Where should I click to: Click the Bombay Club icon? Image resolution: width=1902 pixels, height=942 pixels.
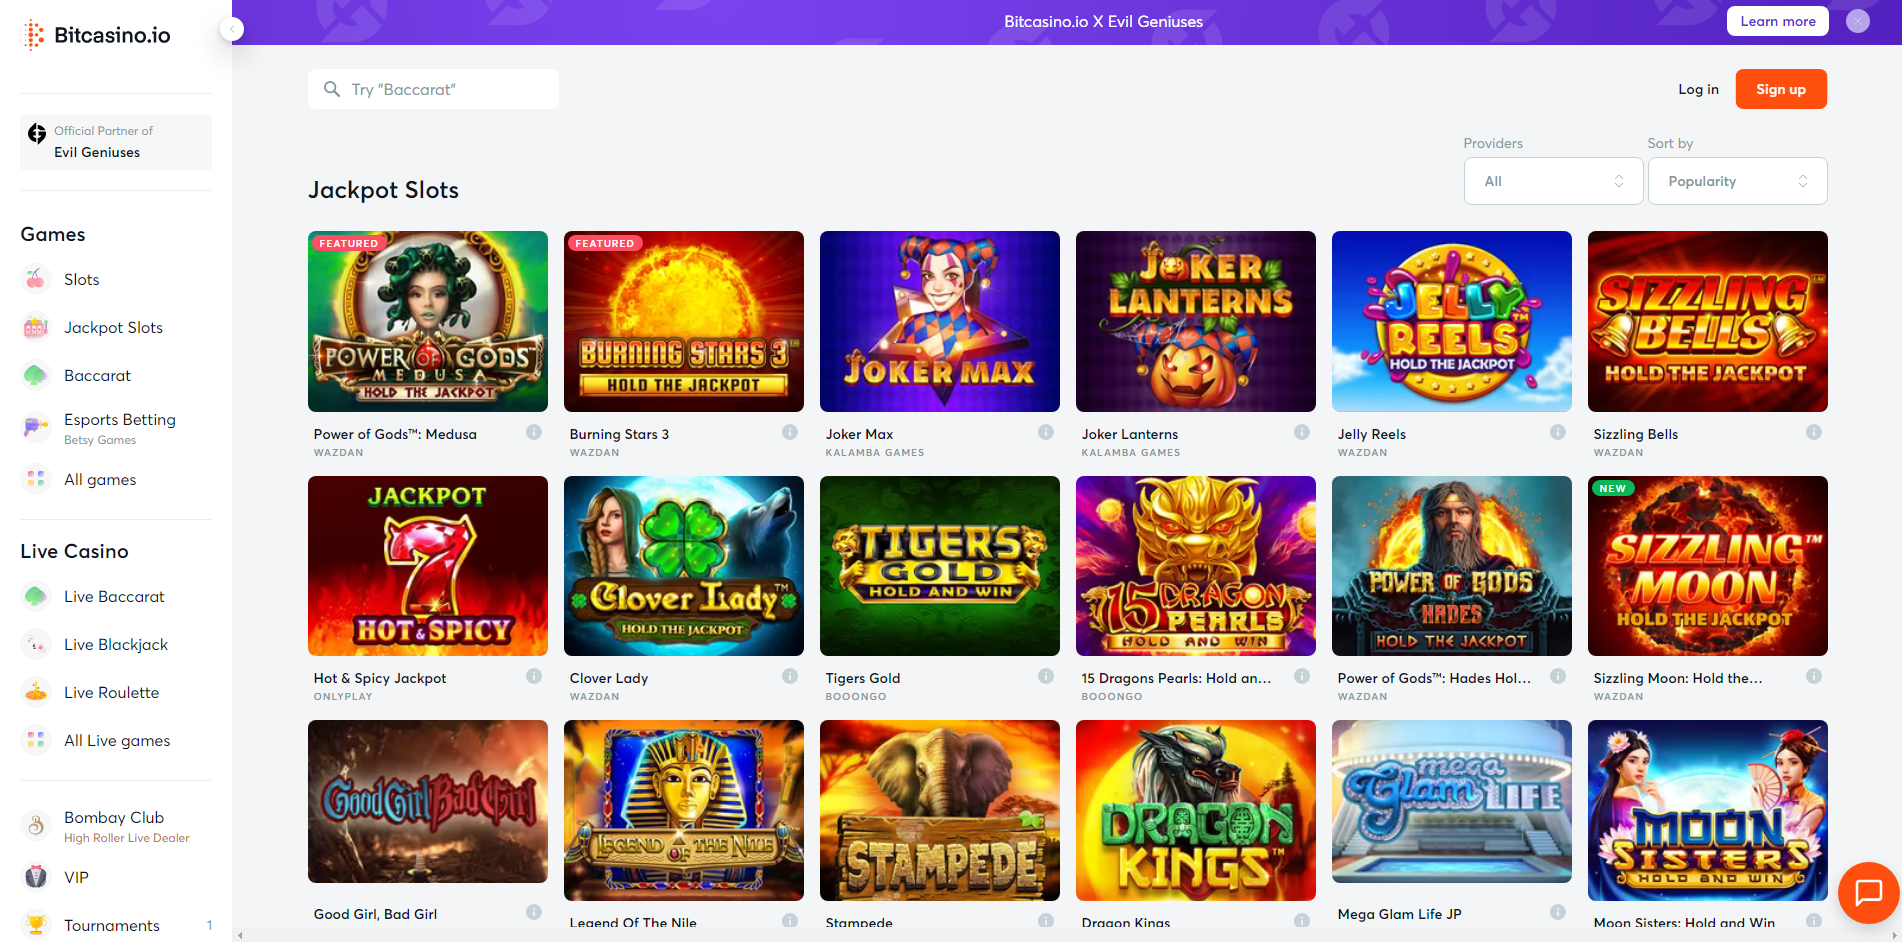[35, 826]
